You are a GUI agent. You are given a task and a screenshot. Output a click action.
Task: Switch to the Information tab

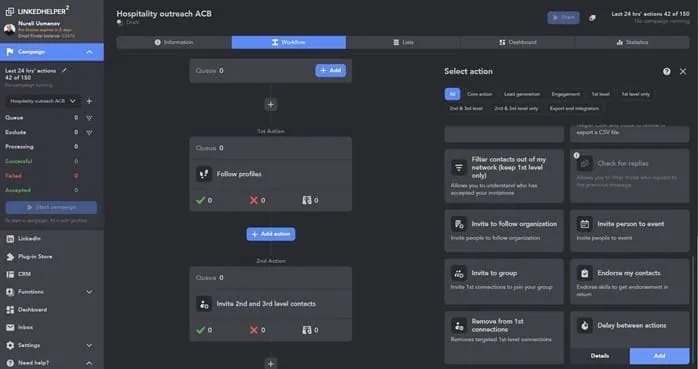point(174,42)
